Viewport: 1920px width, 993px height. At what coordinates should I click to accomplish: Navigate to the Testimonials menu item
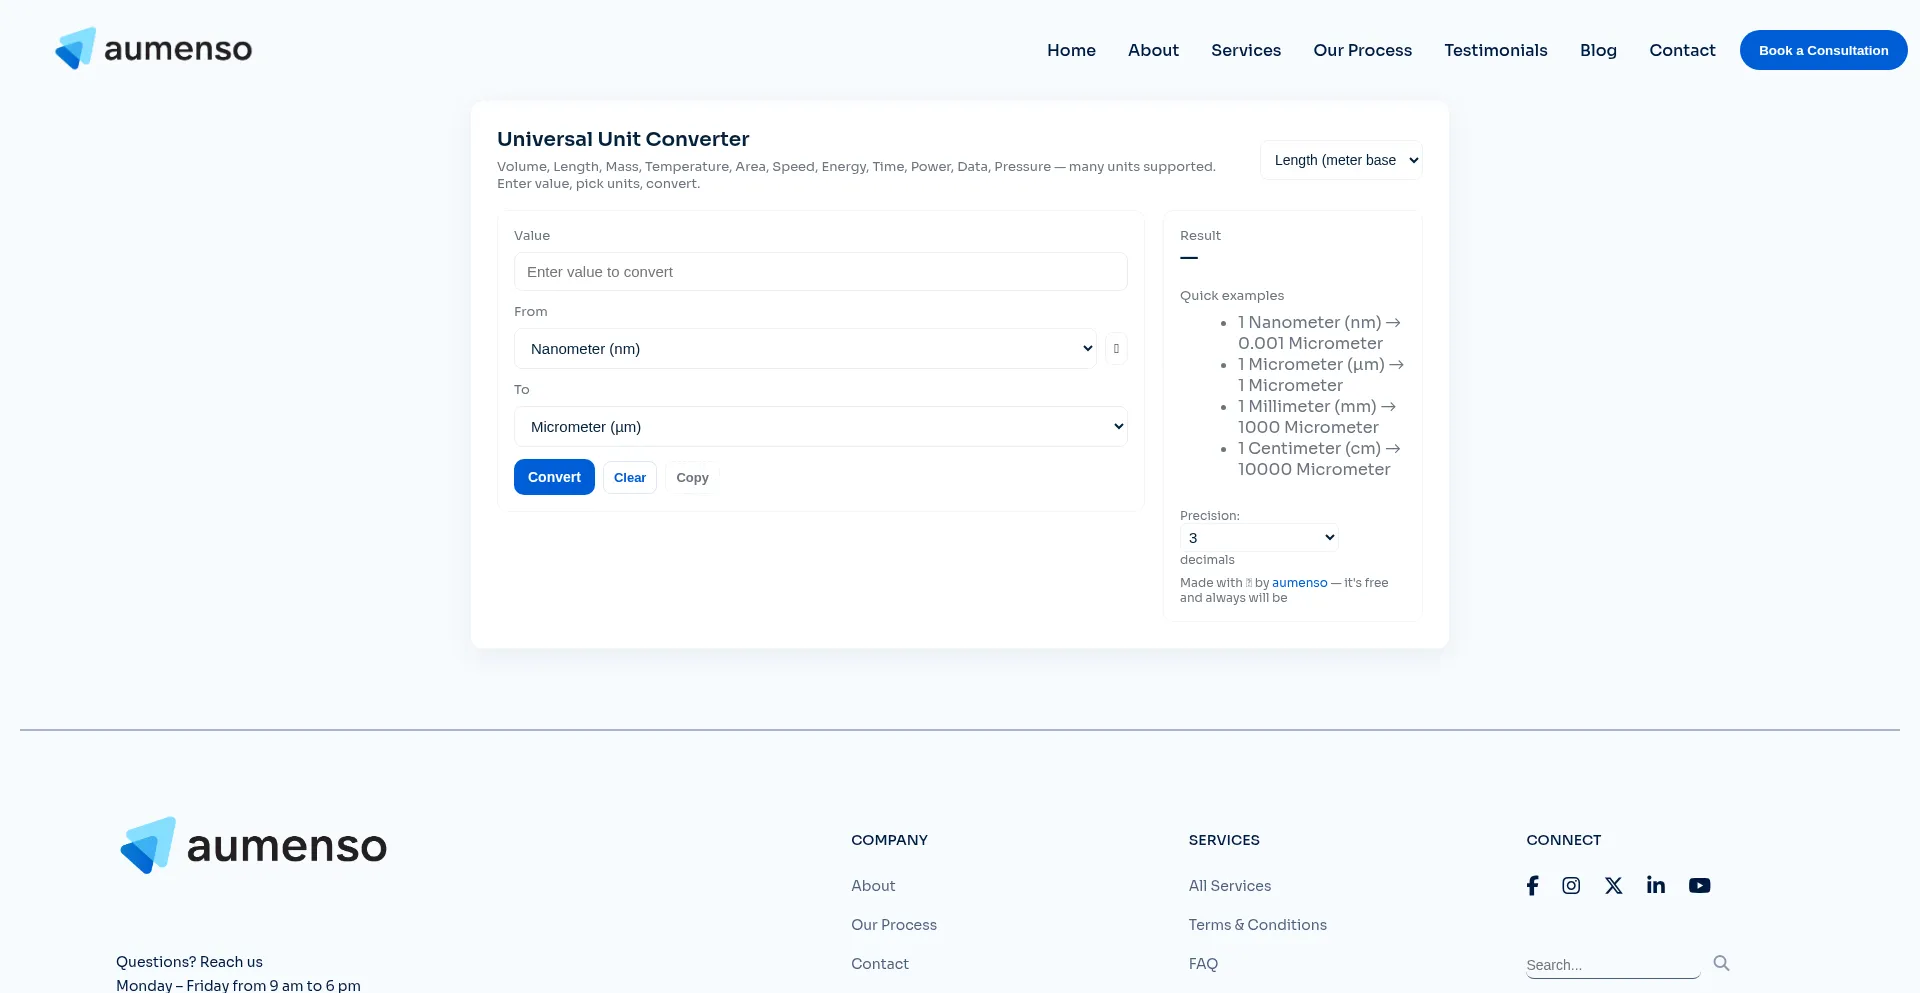1495,50
